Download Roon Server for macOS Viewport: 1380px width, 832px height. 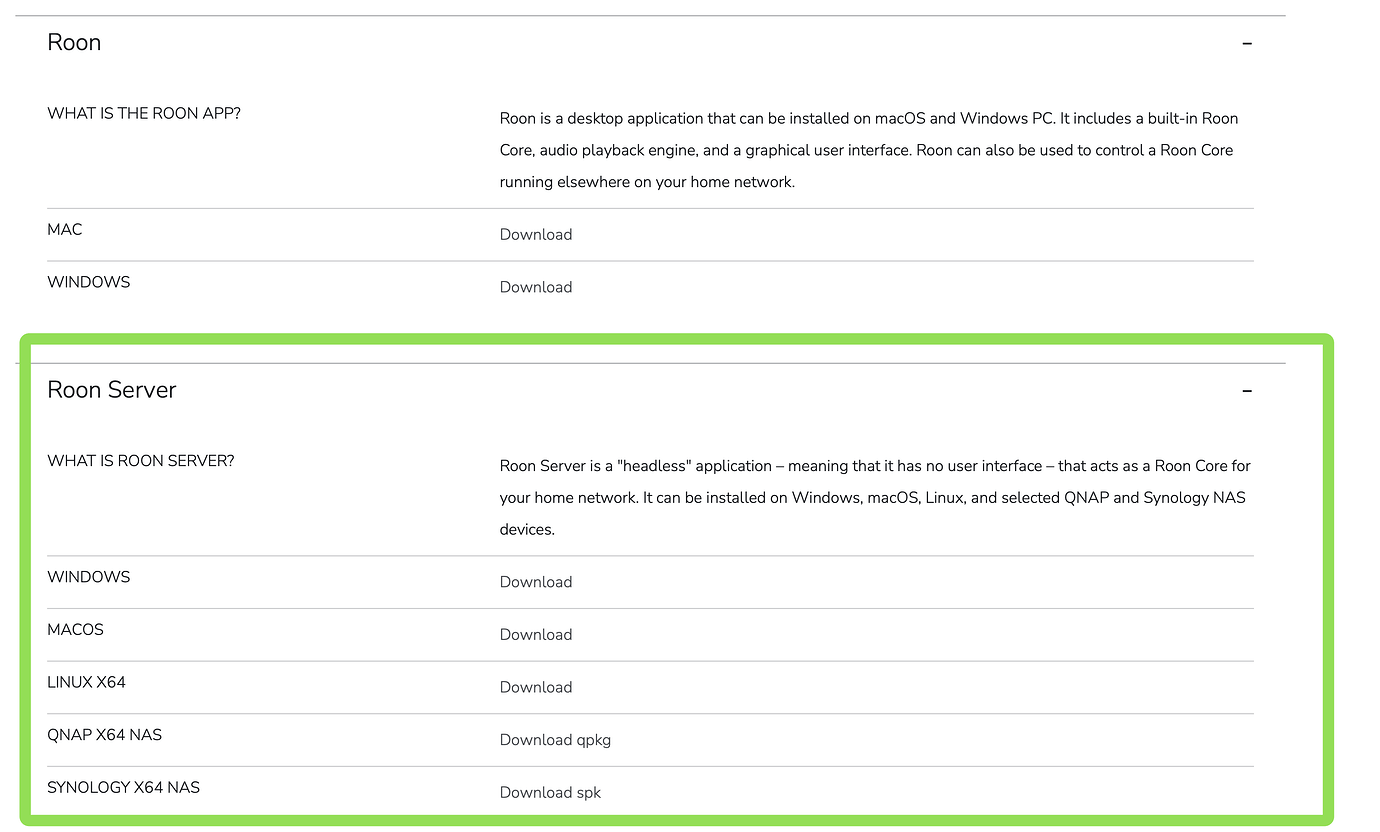[535, 634]
